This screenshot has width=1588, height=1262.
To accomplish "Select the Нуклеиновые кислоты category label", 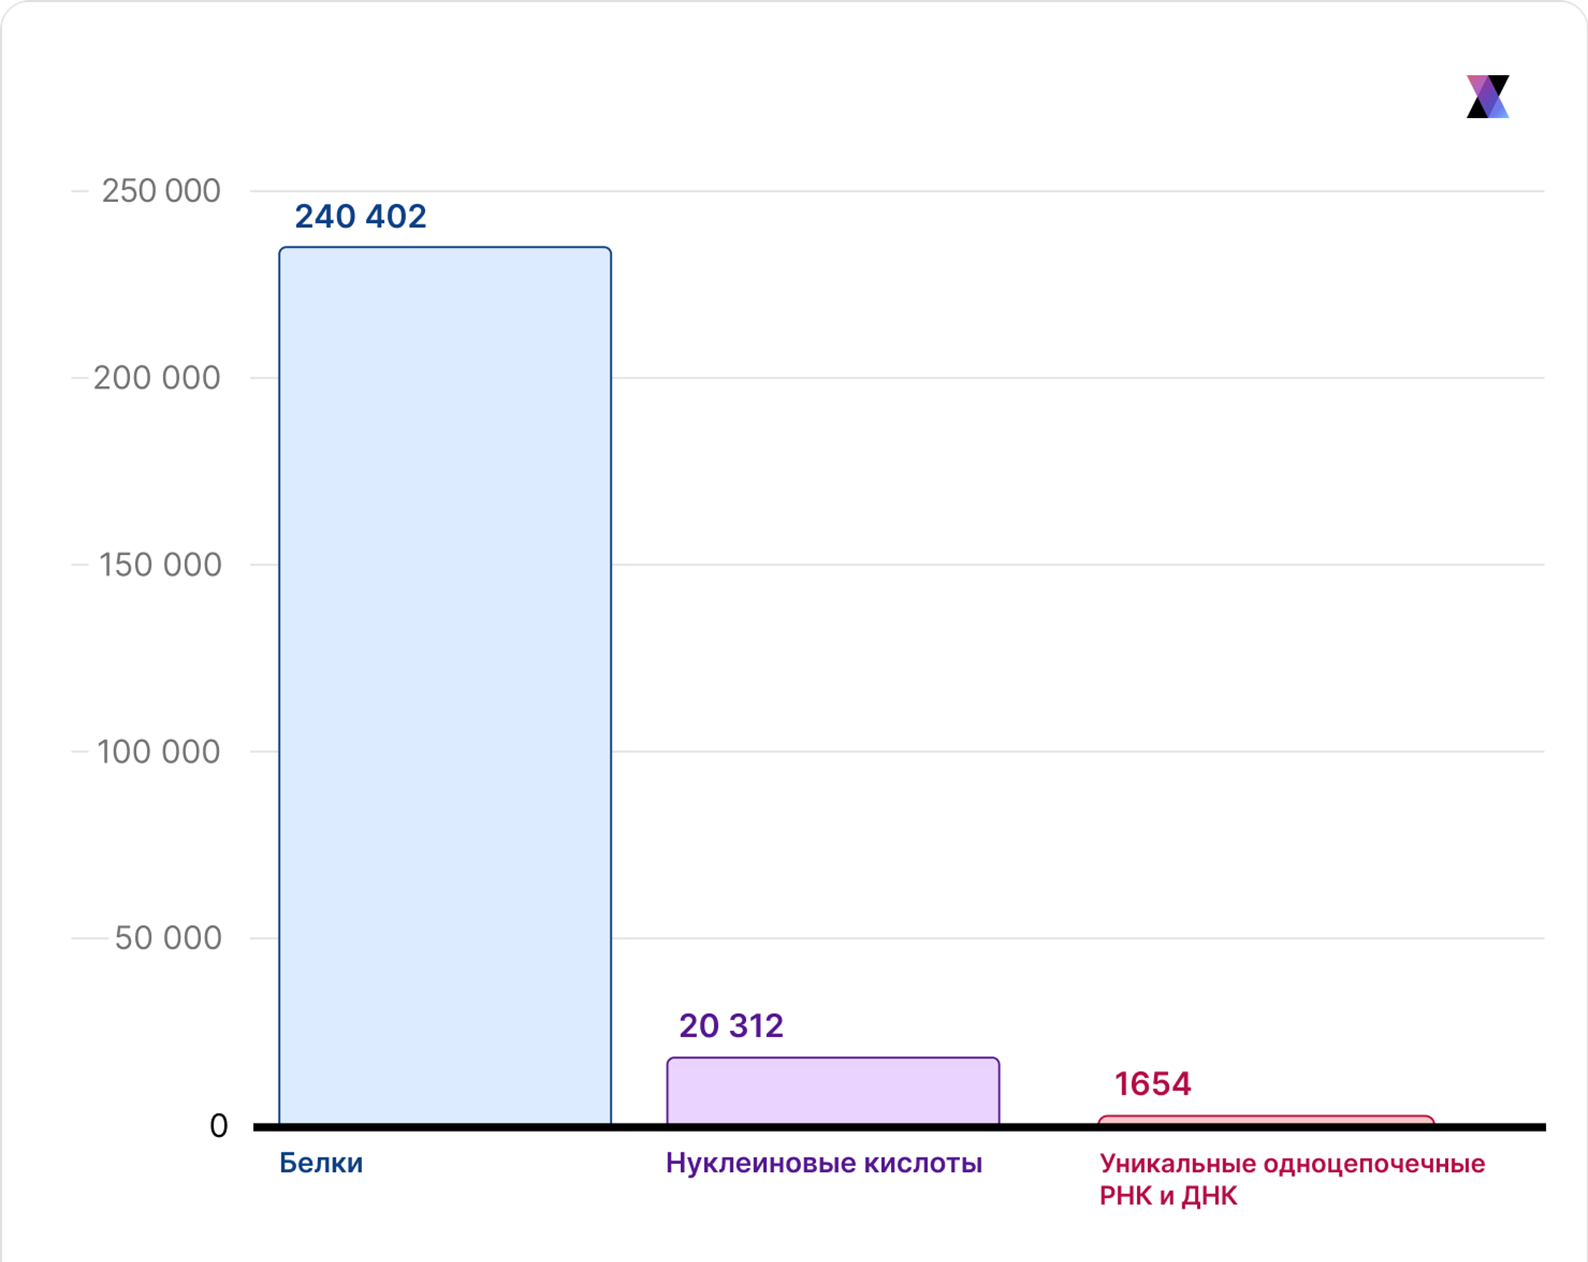I will pos(824,1163).
